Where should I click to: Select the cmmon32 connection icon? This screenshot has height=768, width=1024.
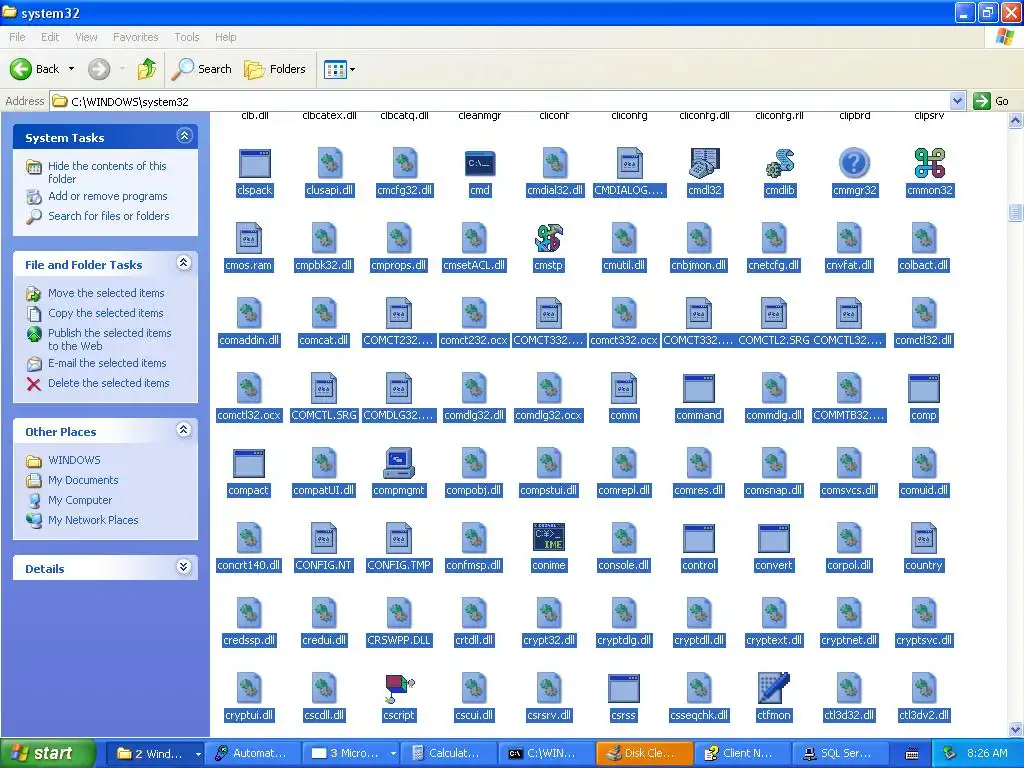pyautogui.click(x=929, y=163)
